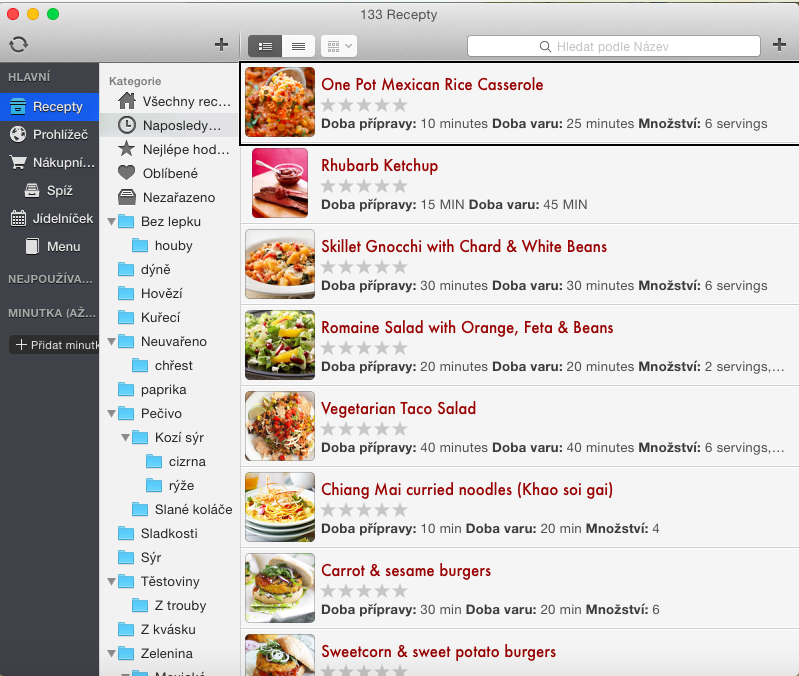Open the Prohlížeč browser globe icon

pyautogui.click(x=17, y=134)
